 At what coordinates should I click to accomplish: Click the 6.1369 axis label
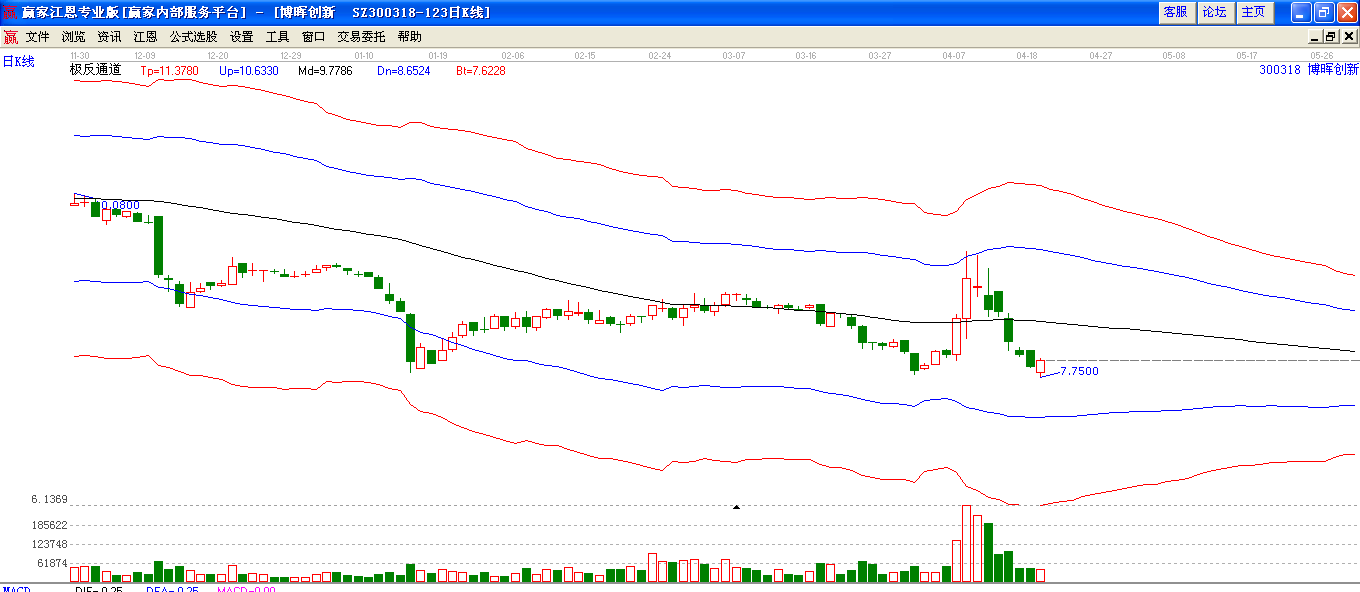pyautogui.click(x=49, y=499)
